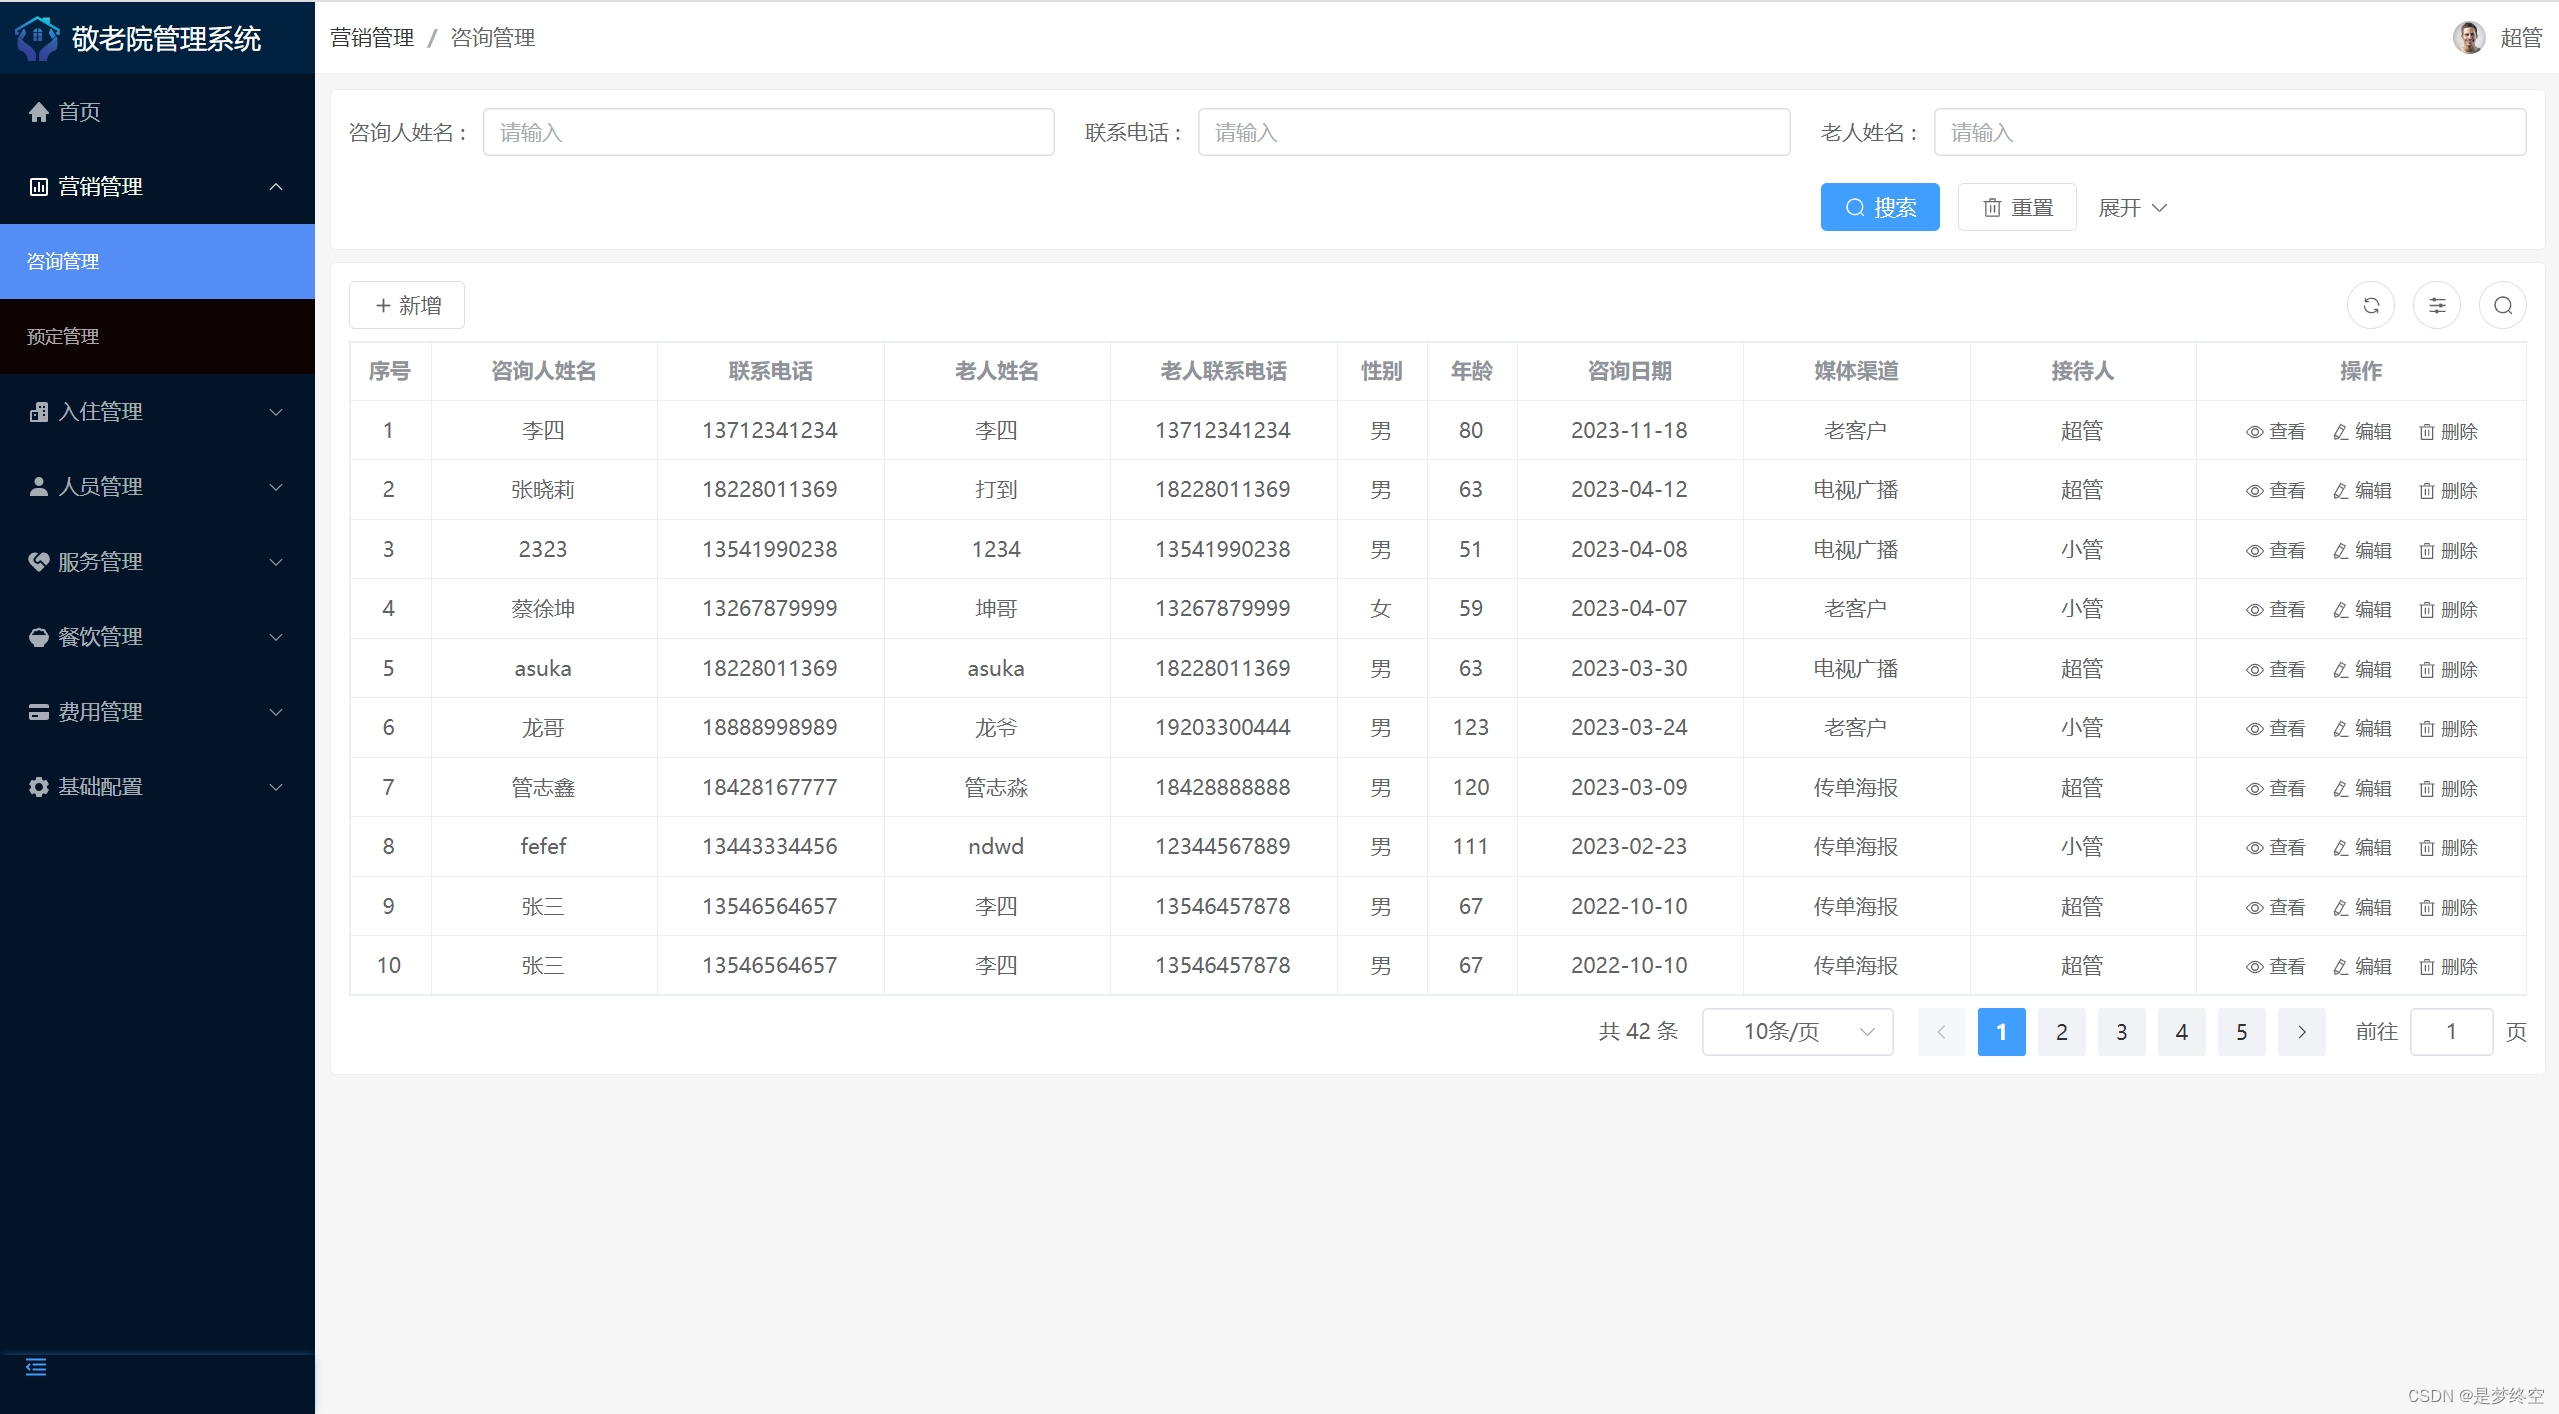Edit the 龙哥 record
The height and width of the screenshot is (1414, 2559).
coord(2362,728)
